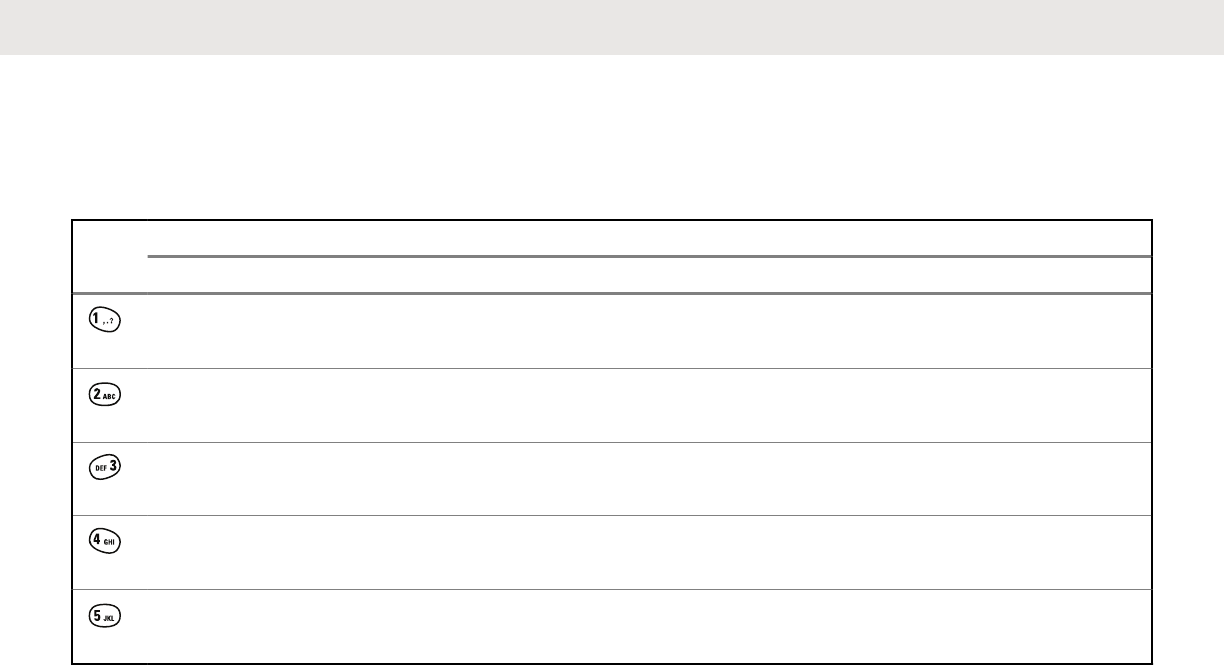Click the gray divider line in the table header
This screenshot has width=1224, height=665.
coord(650,256)
